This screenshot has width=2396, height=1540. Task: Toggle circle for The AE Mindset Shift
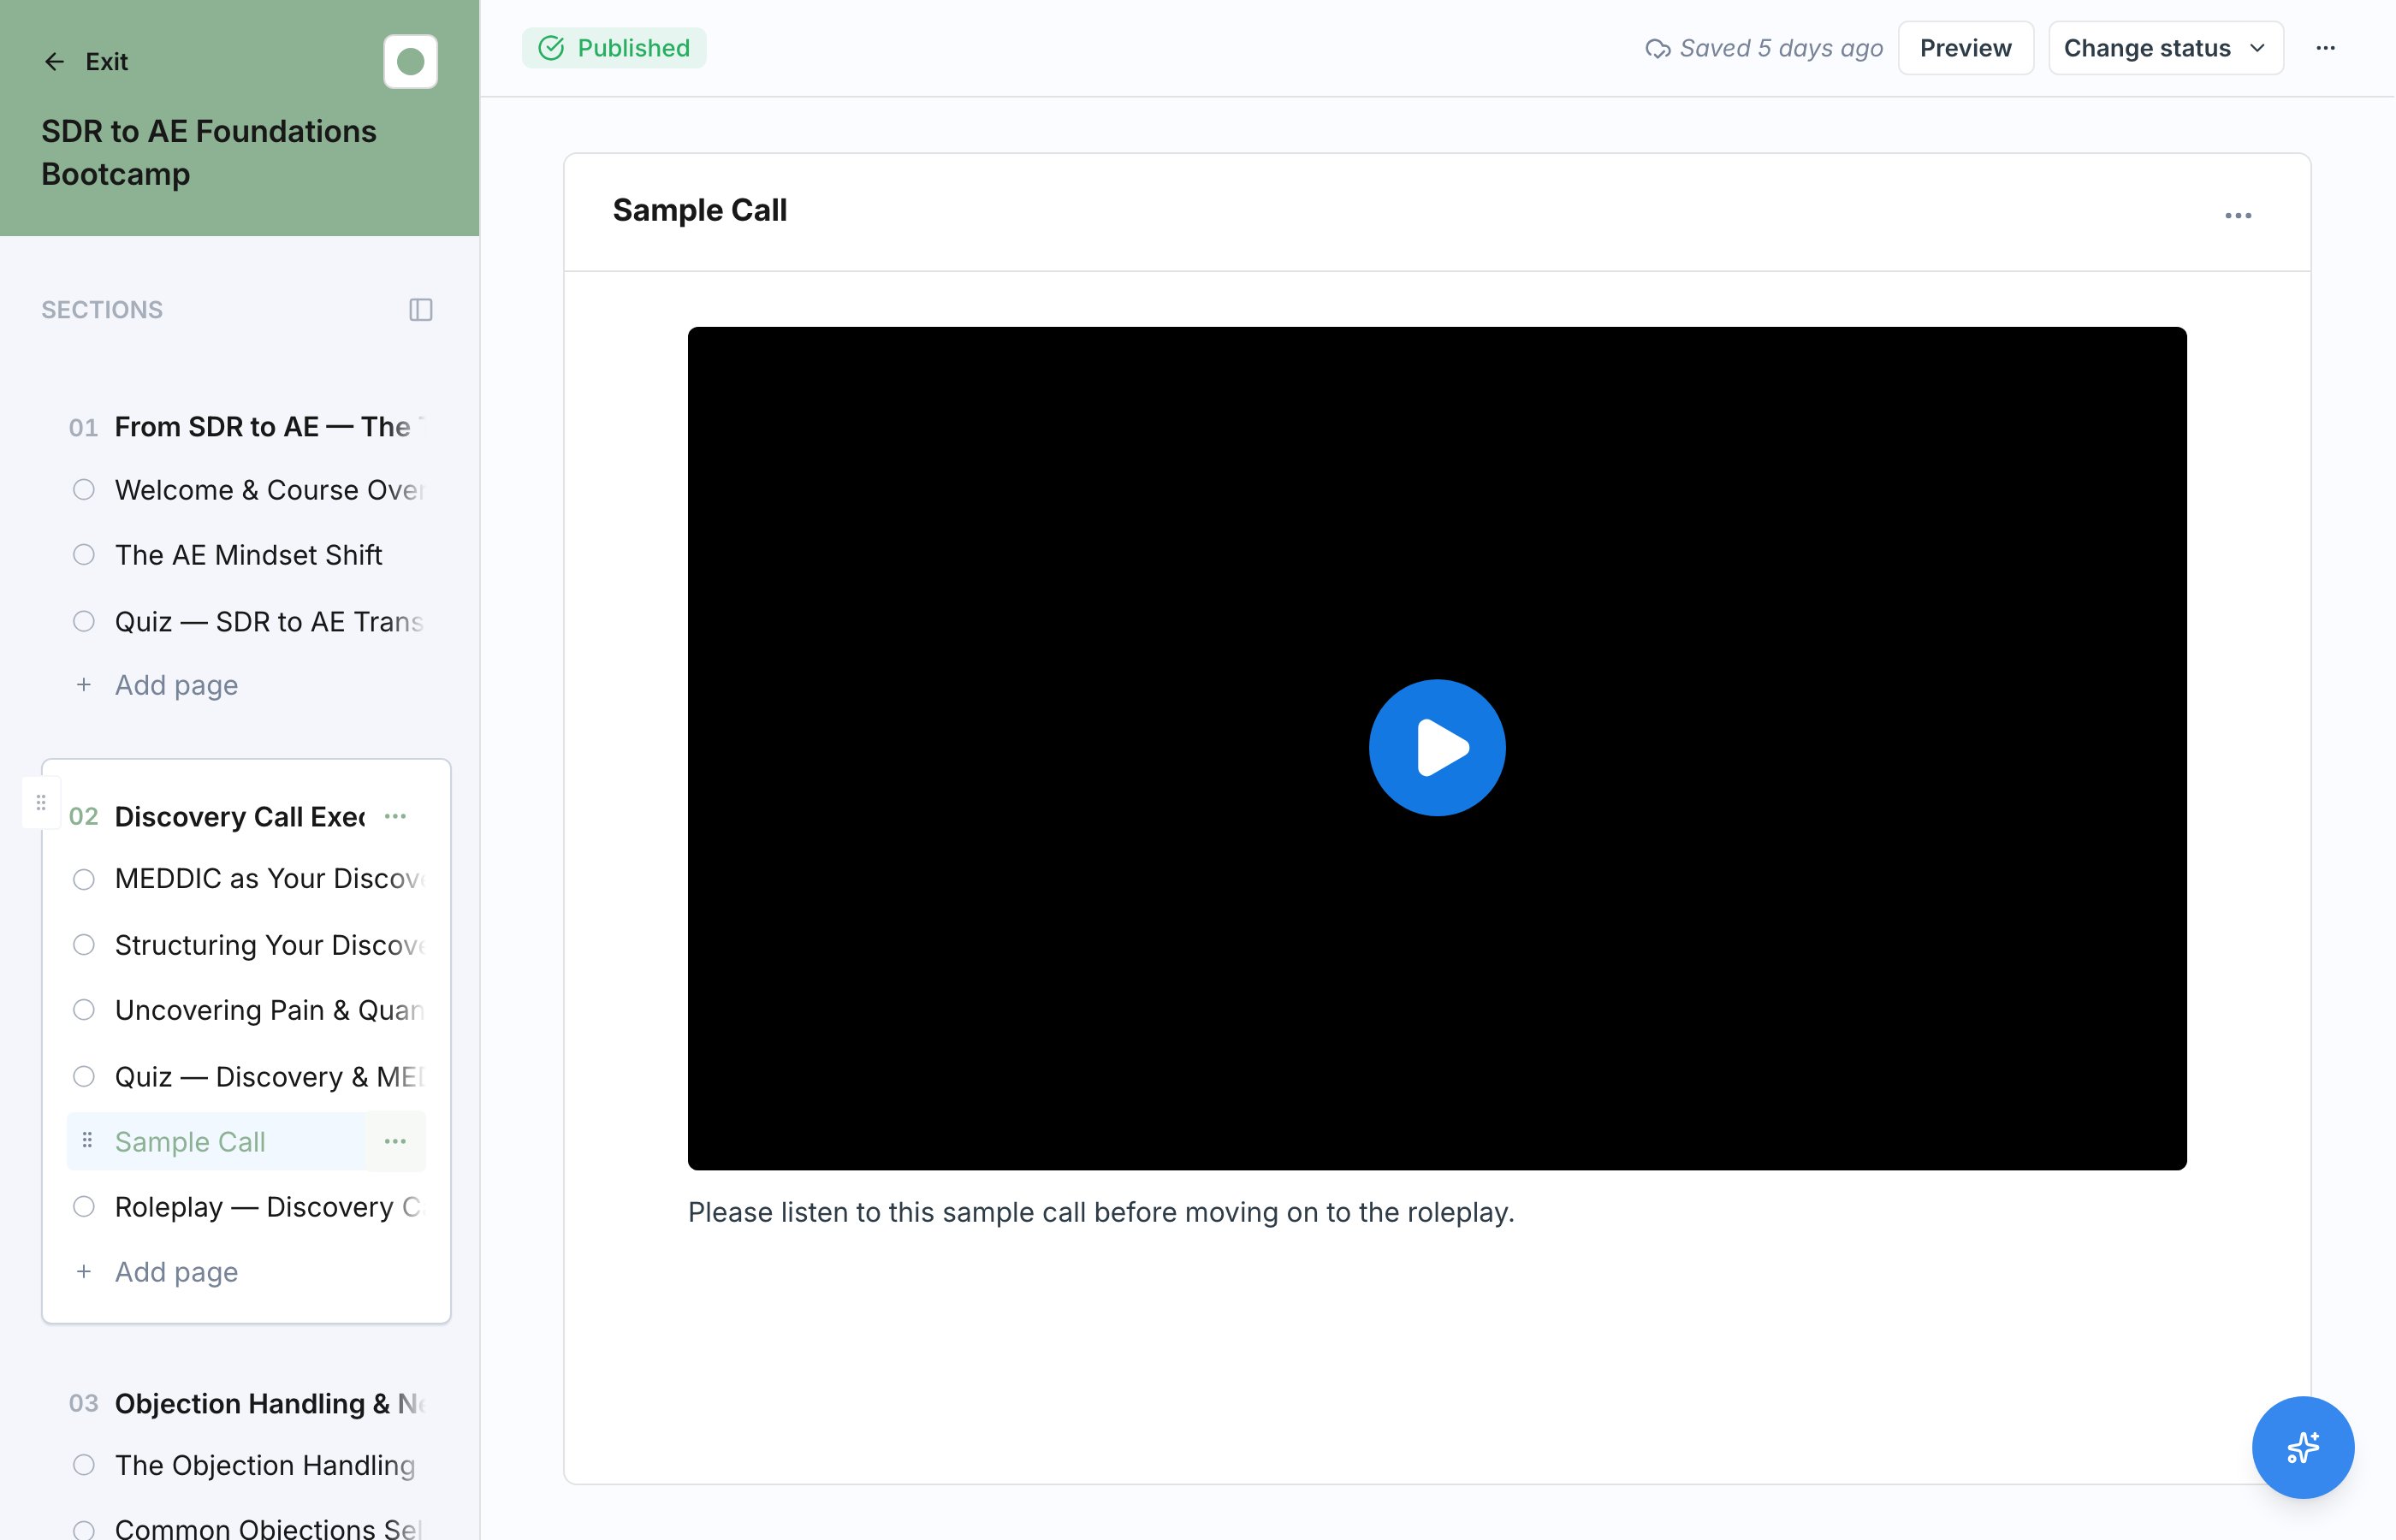pos(84,555)
